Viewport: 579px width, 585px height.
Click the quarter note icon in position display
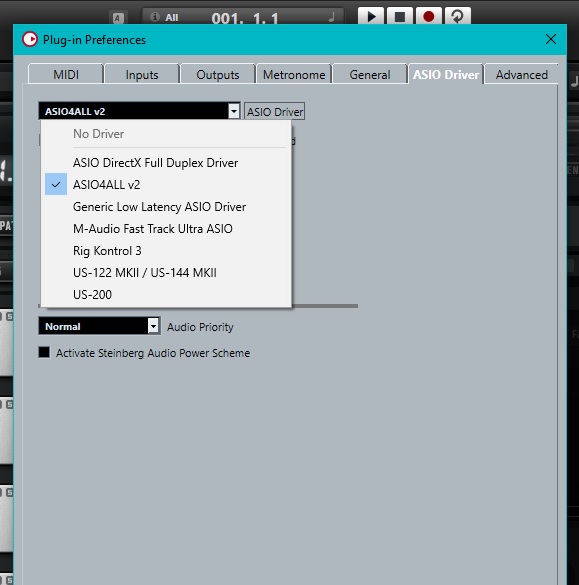pyautogui.click(x=331, y=17)
